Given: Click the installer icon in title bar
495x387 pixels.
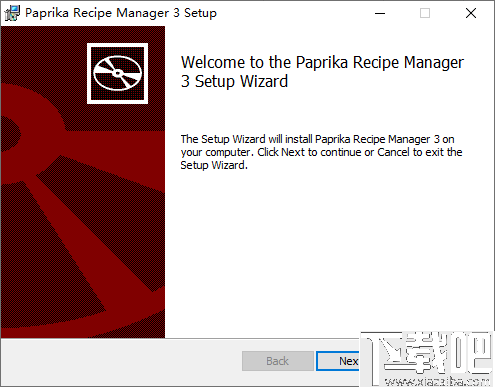Looking at the screenshot, I should 12,13.
